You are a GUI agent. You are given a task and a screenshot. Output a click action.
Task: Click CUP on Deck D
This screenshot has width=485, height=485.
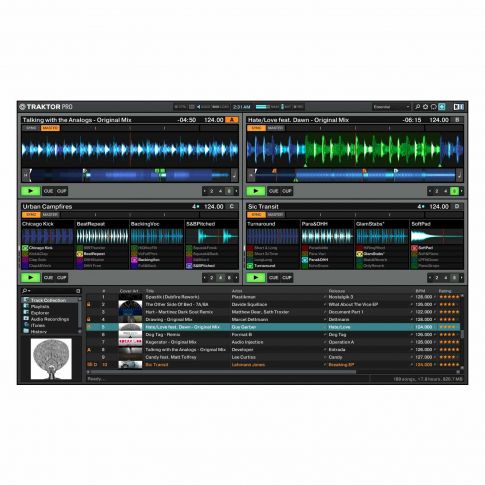tap(287, 277)
